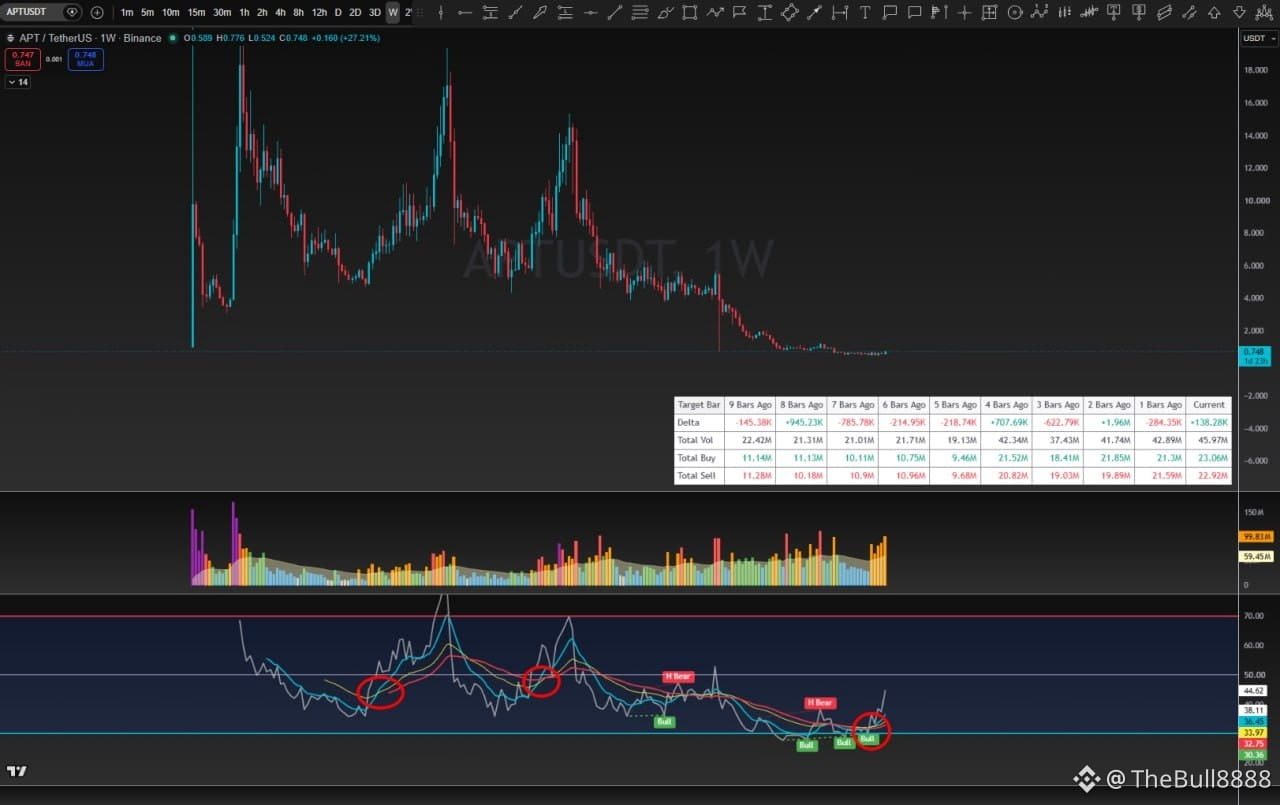Select the rectangle drawing tool
Viewport: 1280px width, 805px height.
click(x=689, y=12)
